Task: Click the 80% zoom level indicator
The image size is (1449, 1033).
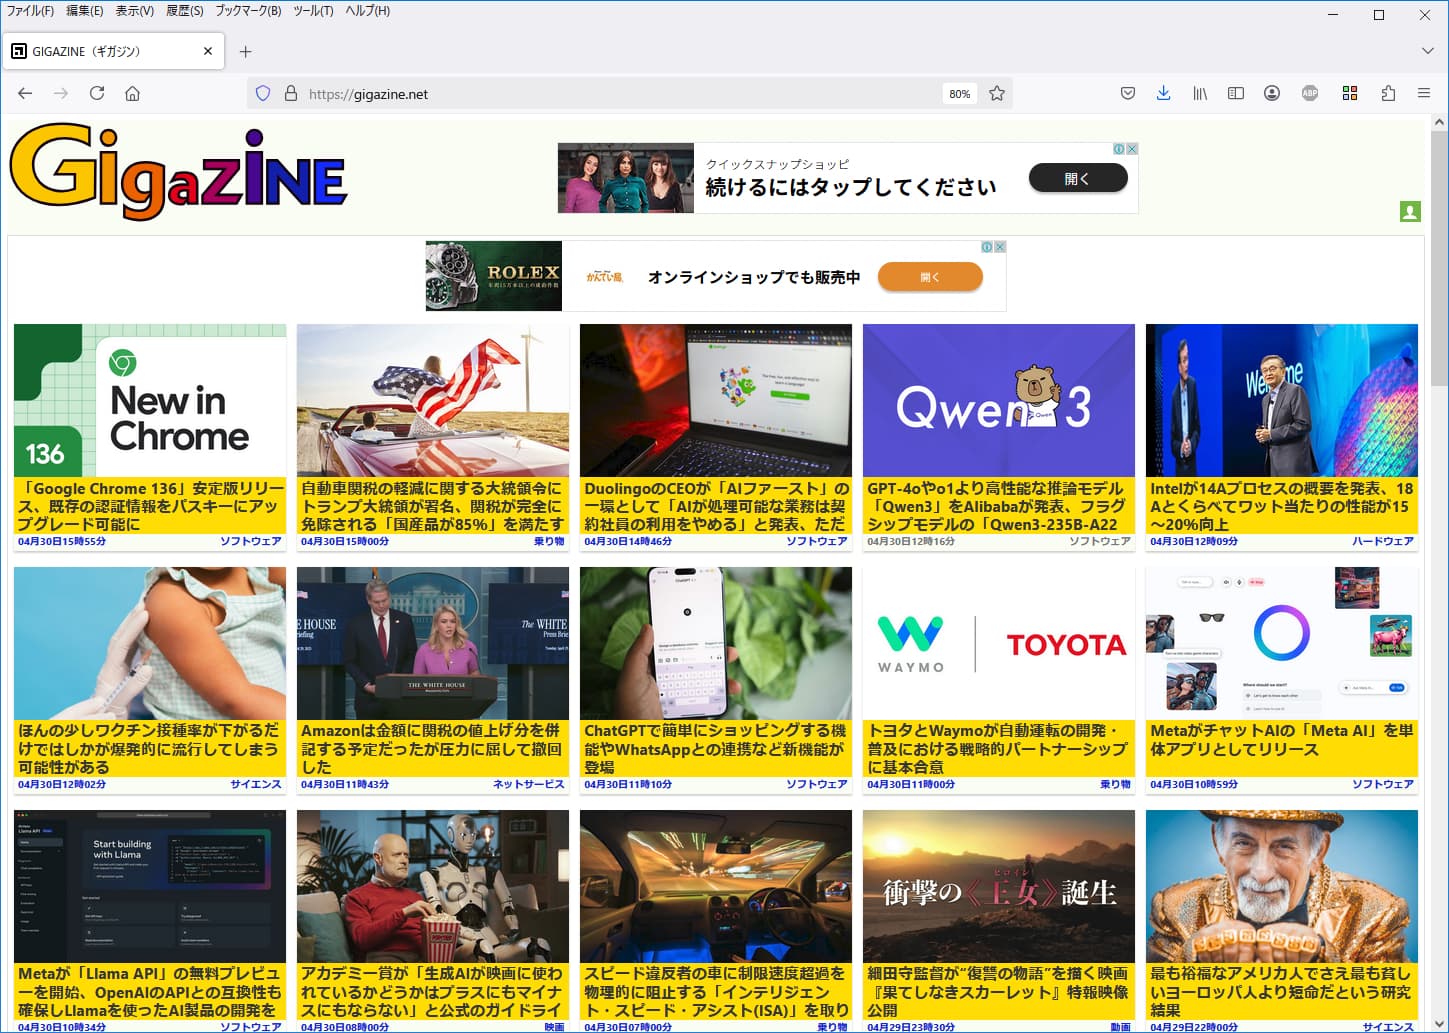Action: click(960, 94)
